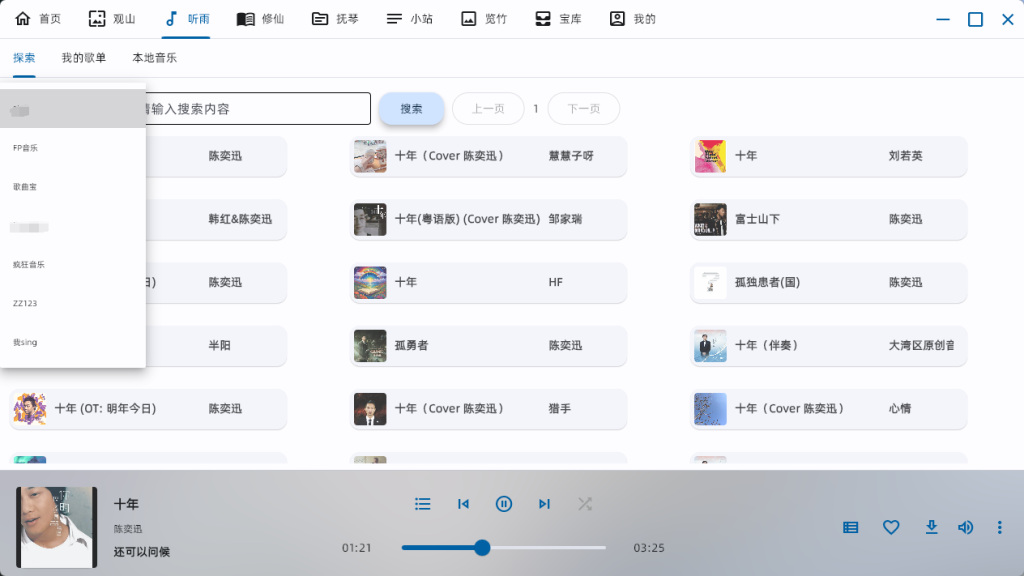The width and height of the screenshot is (1024, 576).
Task: Click the 上一页 previous page button
Action: pyautogui.click(x=488, y=108)
